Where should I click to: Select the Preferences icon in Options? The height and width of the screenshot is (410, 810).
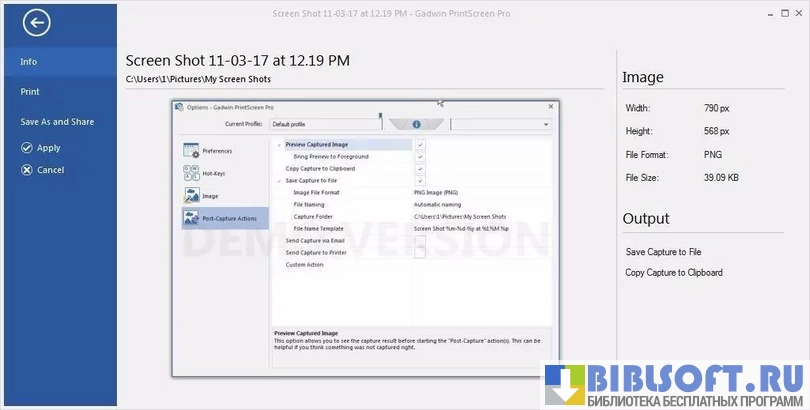[191, 150]
